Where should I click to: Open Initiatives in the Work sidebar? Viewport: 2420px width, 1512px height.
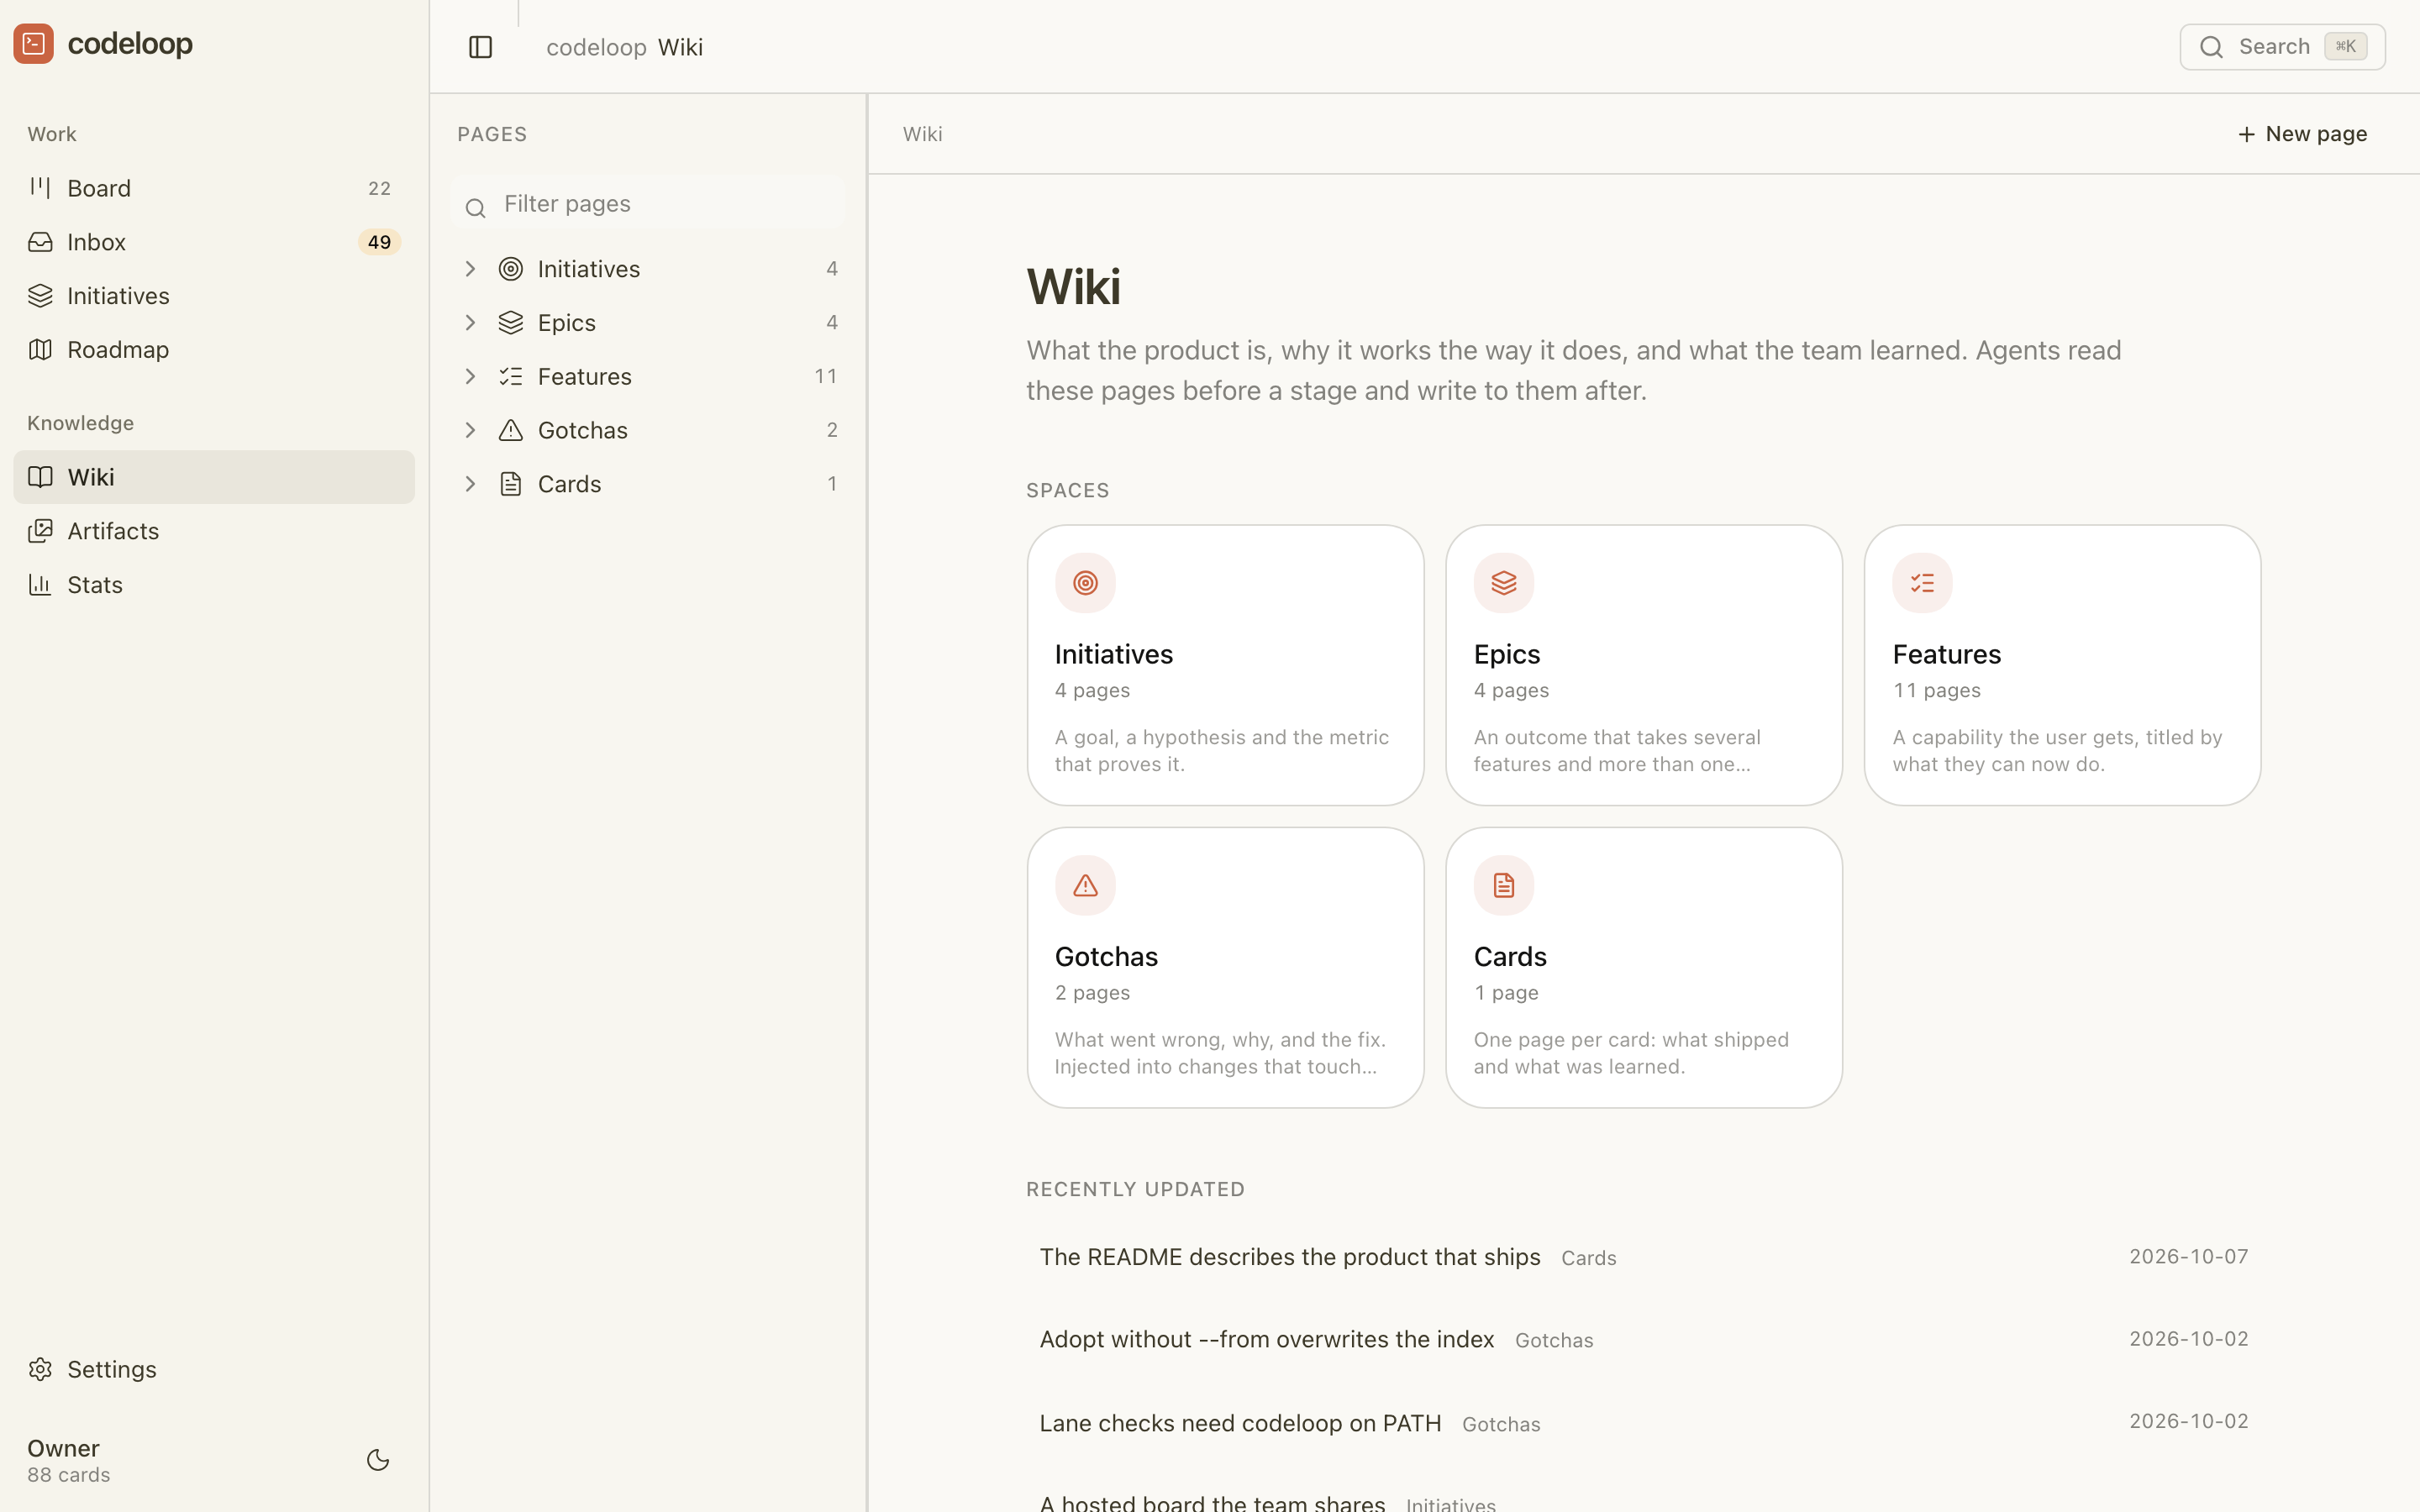point(214,296)
